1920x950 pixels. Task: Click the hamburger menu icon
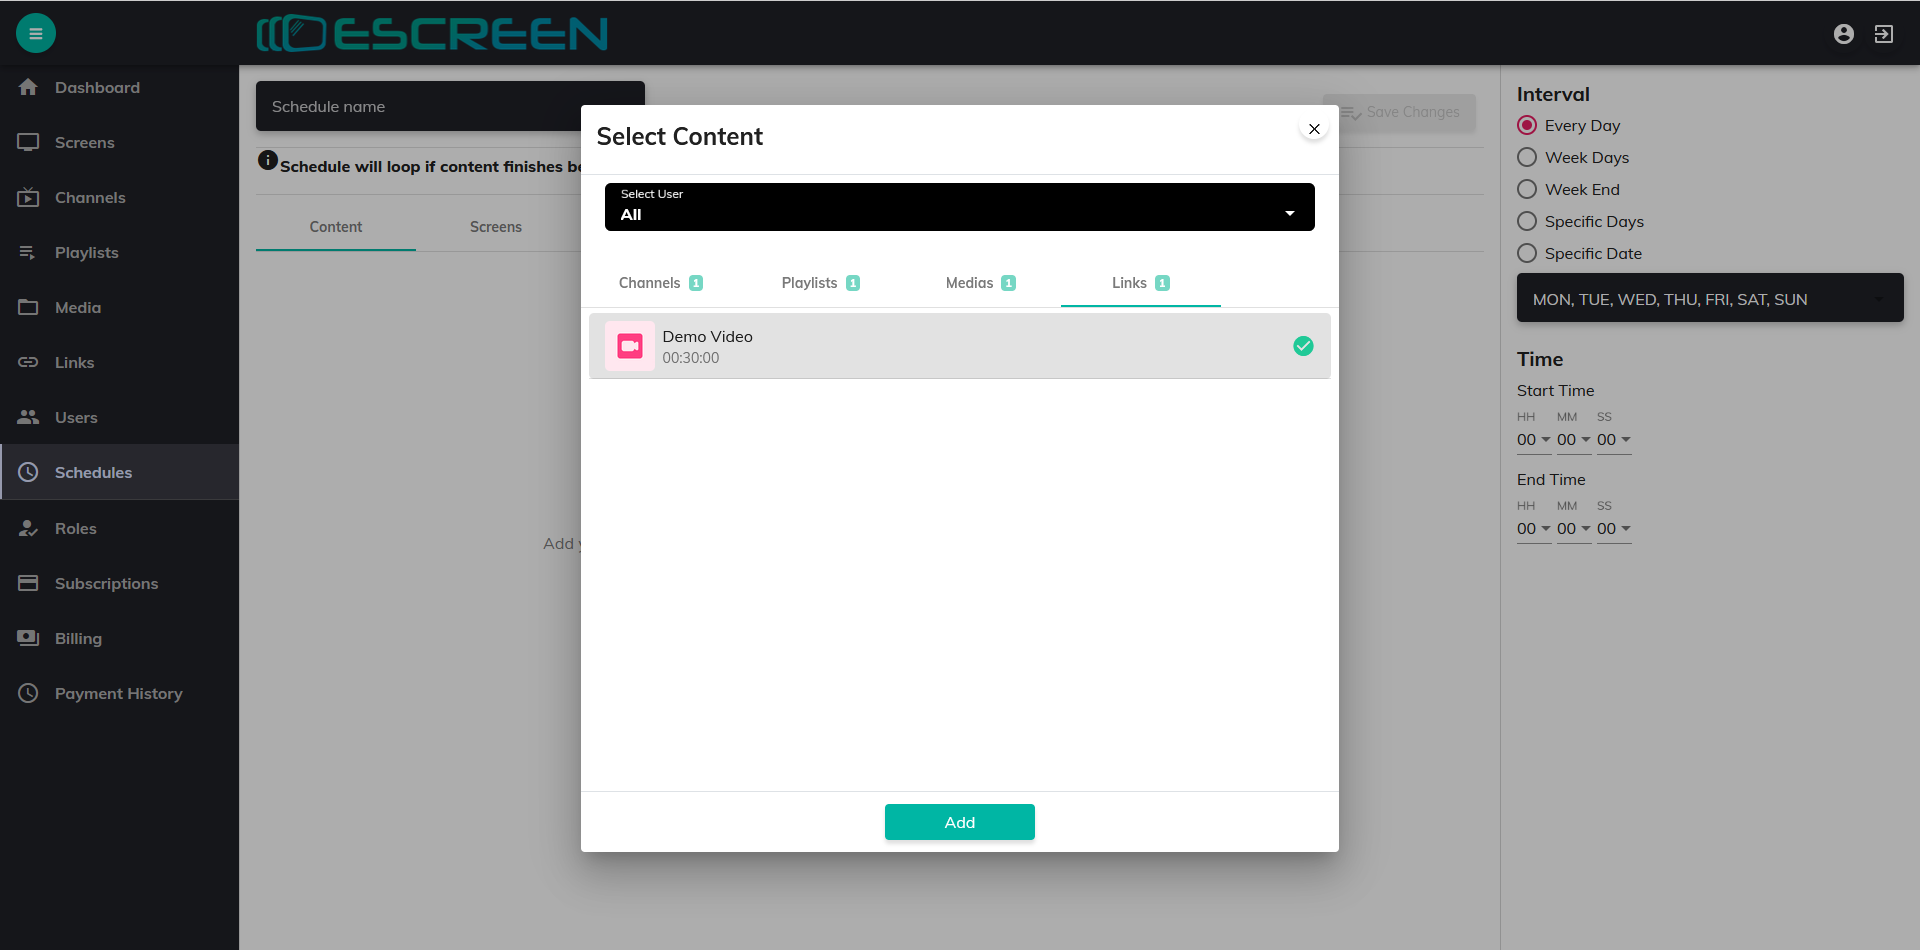click(x=36, y=33)
